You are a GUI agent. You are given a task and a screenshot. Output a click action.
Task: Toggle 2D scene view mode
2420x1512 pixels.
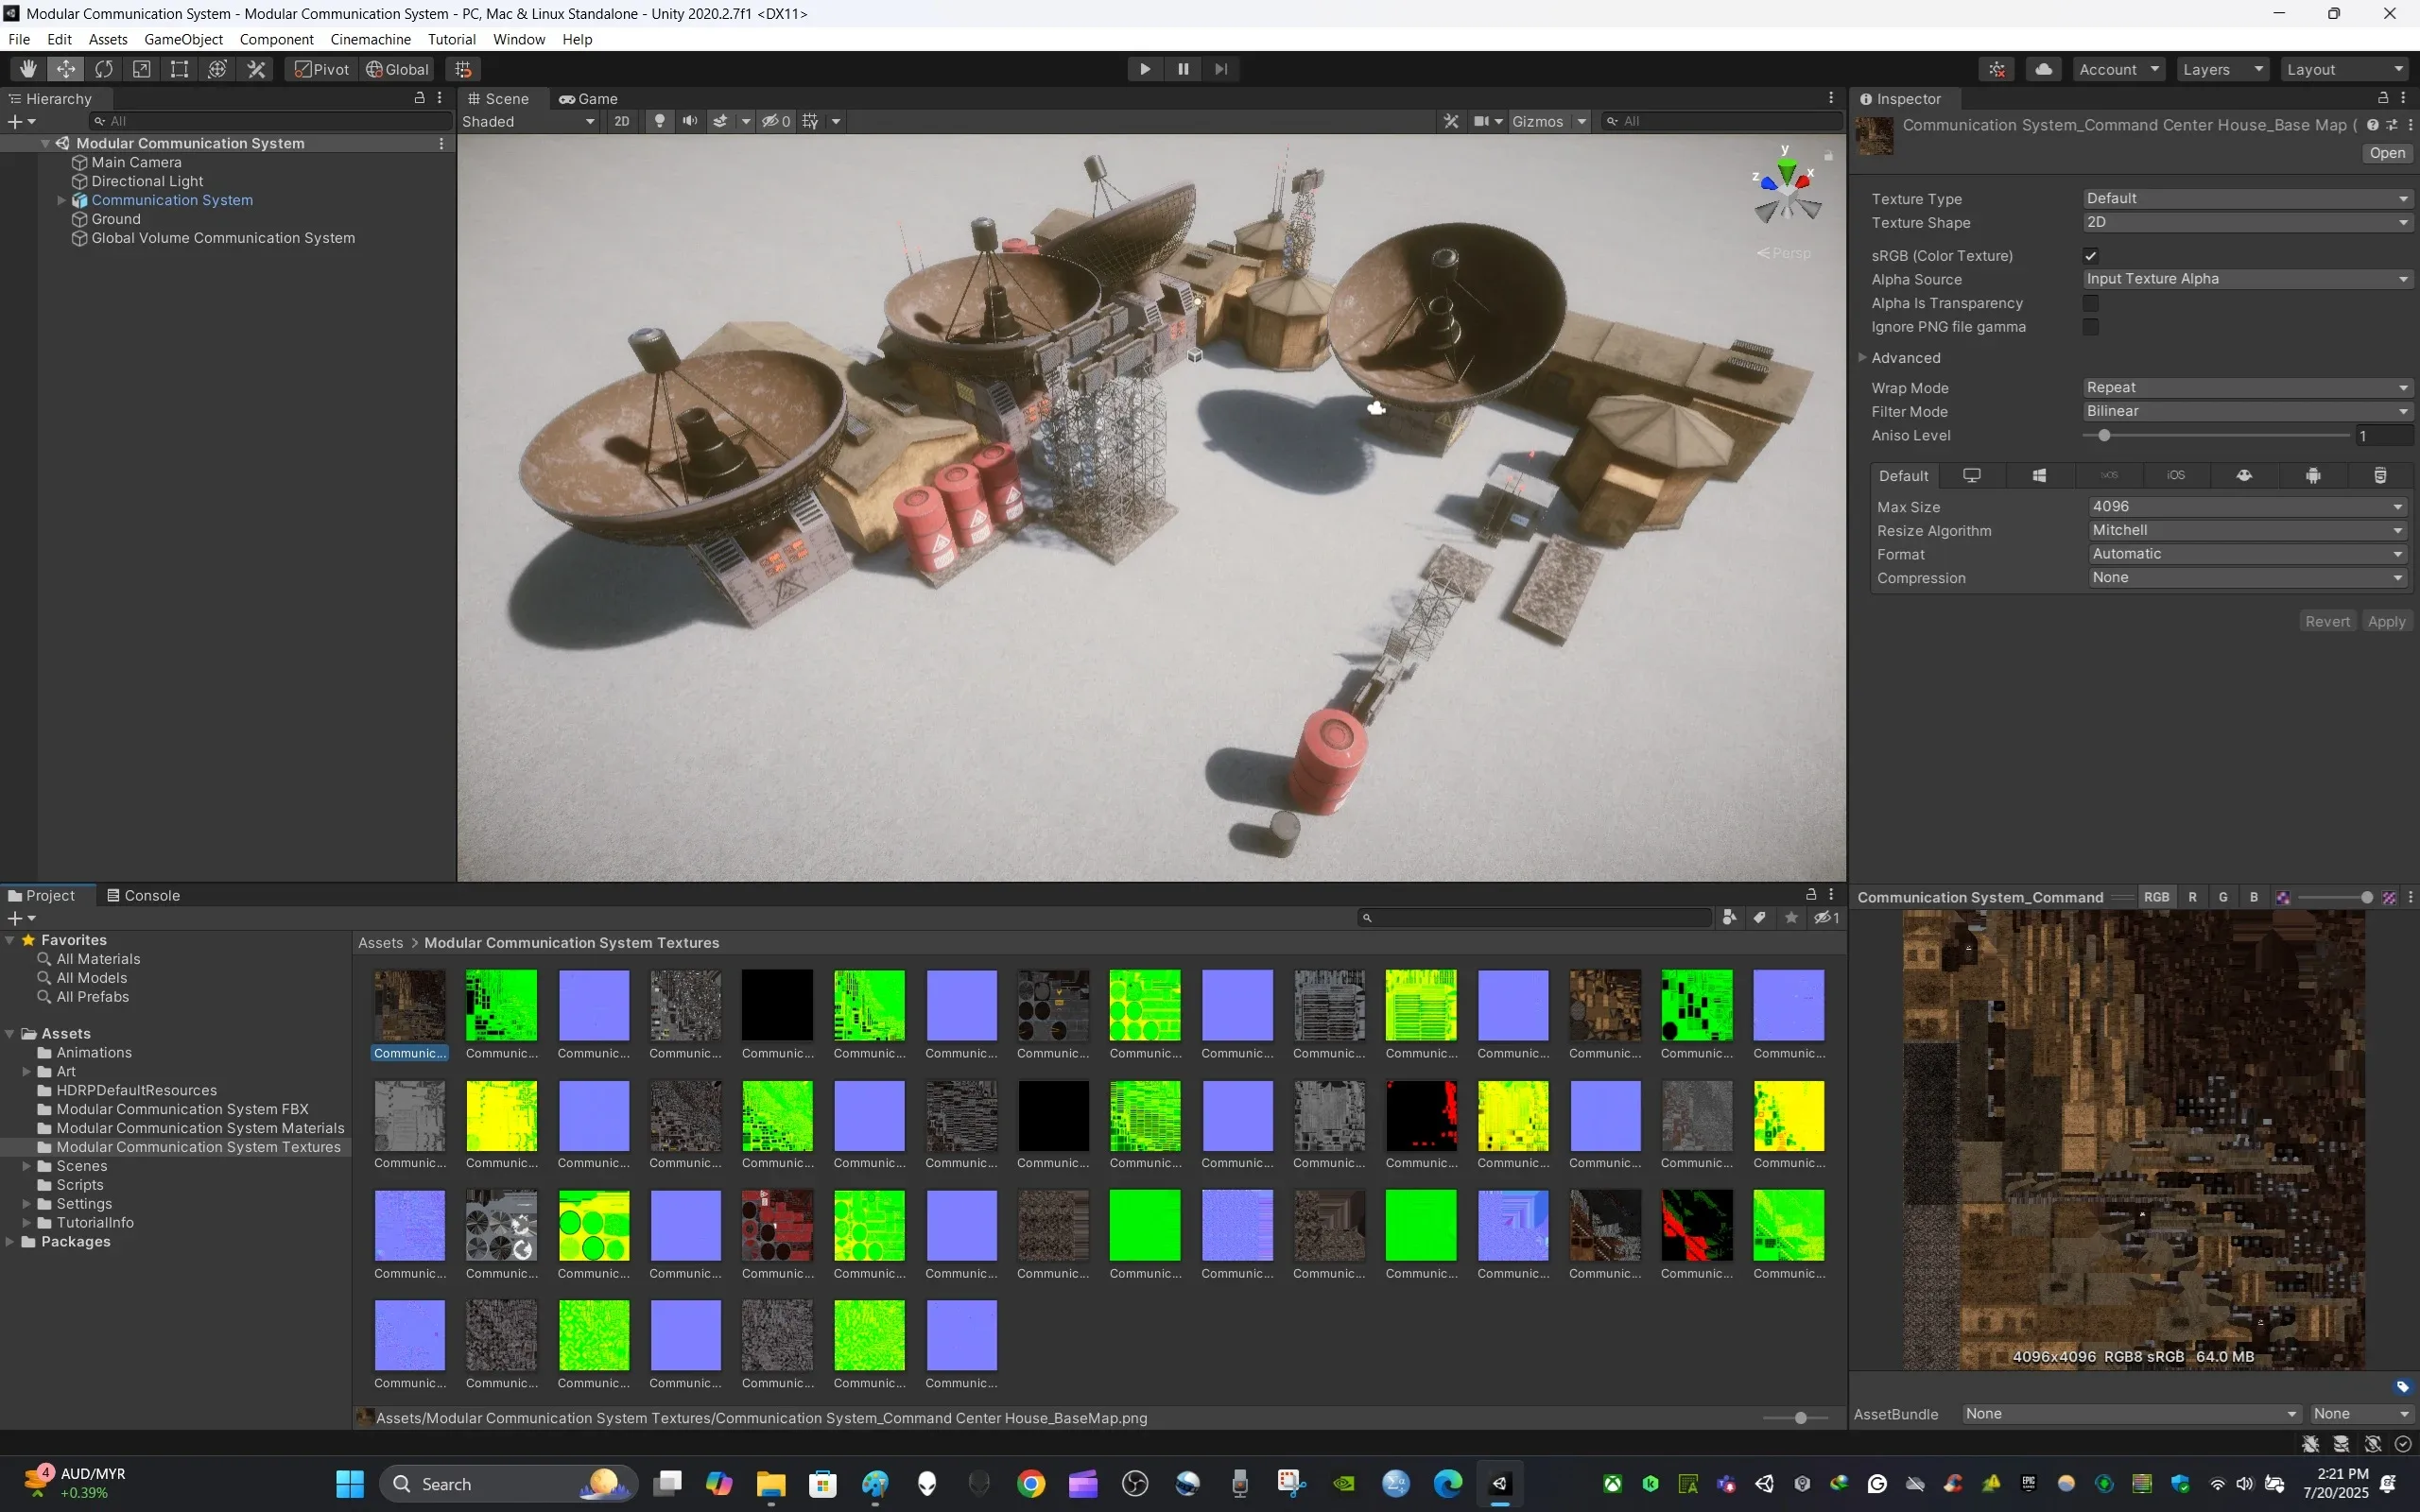(x=621, y=121)
